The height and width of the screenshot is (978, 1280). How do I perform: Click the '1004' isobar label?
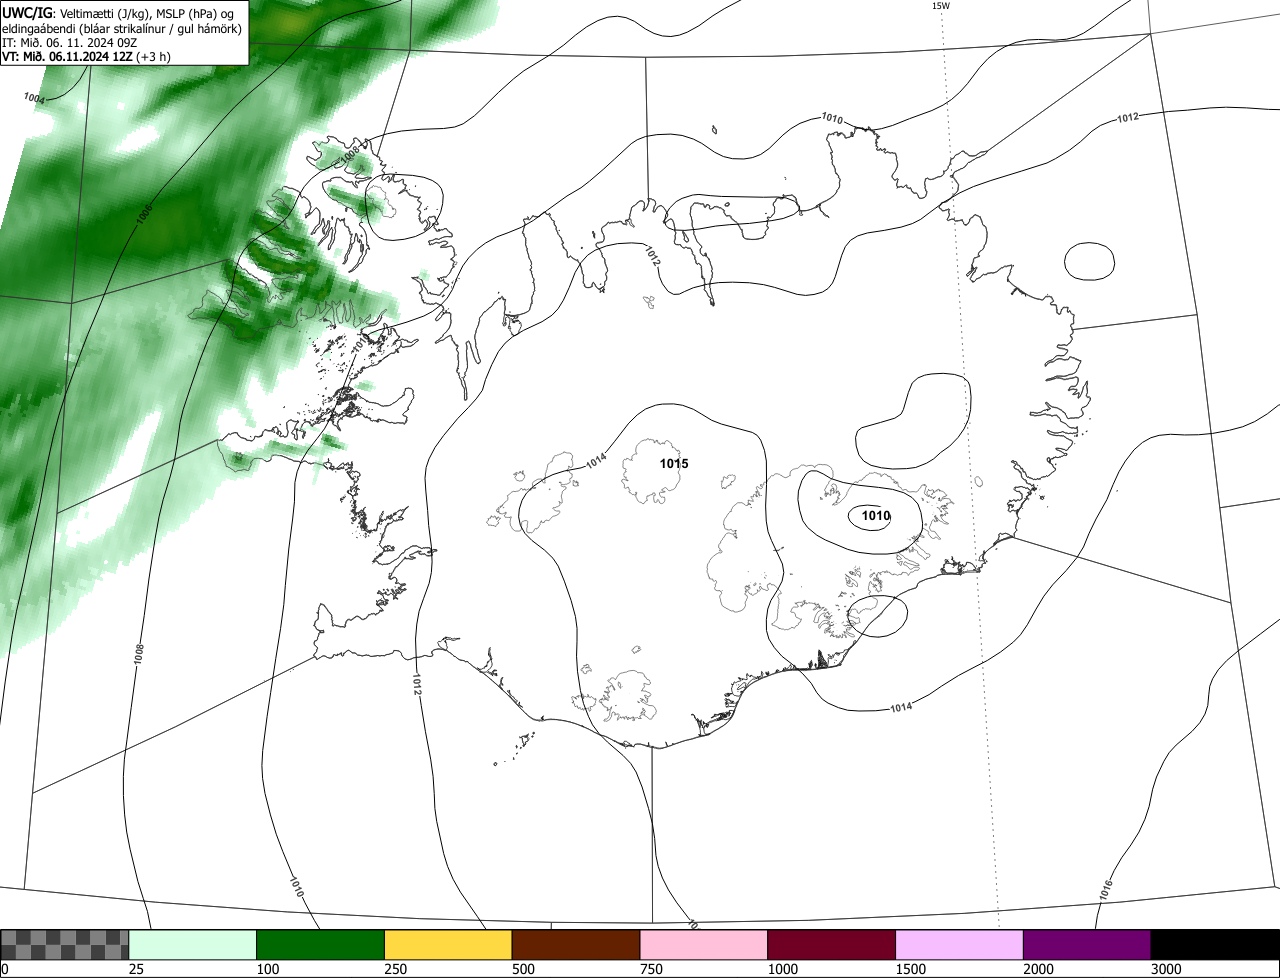point(35,98)
